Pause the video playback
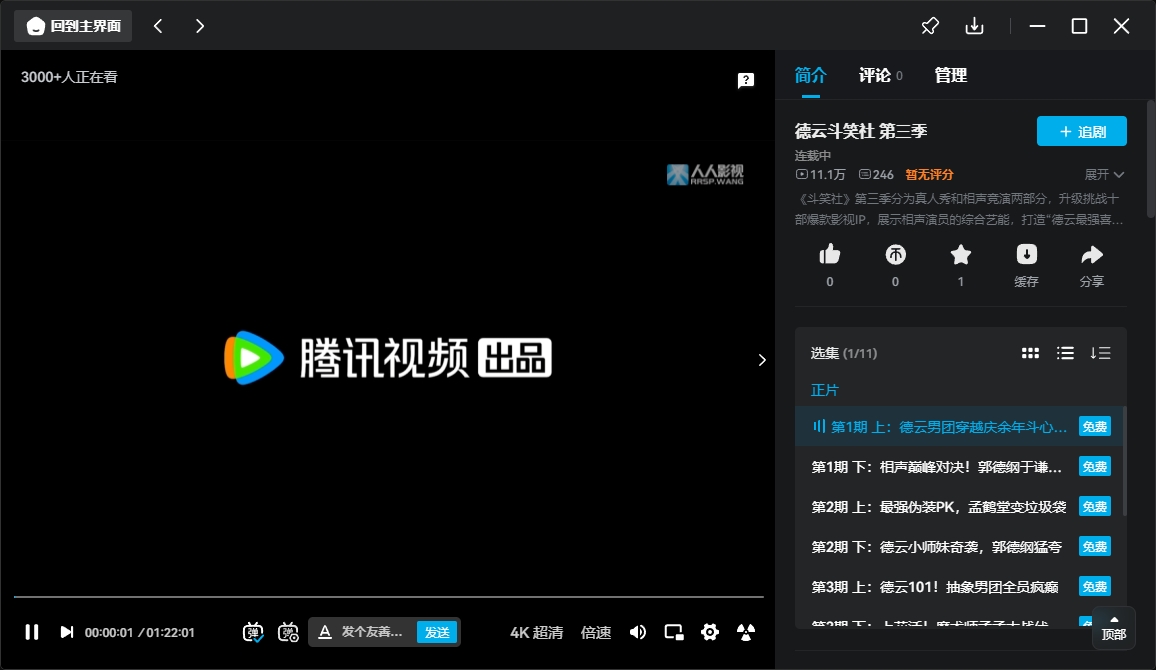The height and width of the screenshot is (670, 1156). 32,632
